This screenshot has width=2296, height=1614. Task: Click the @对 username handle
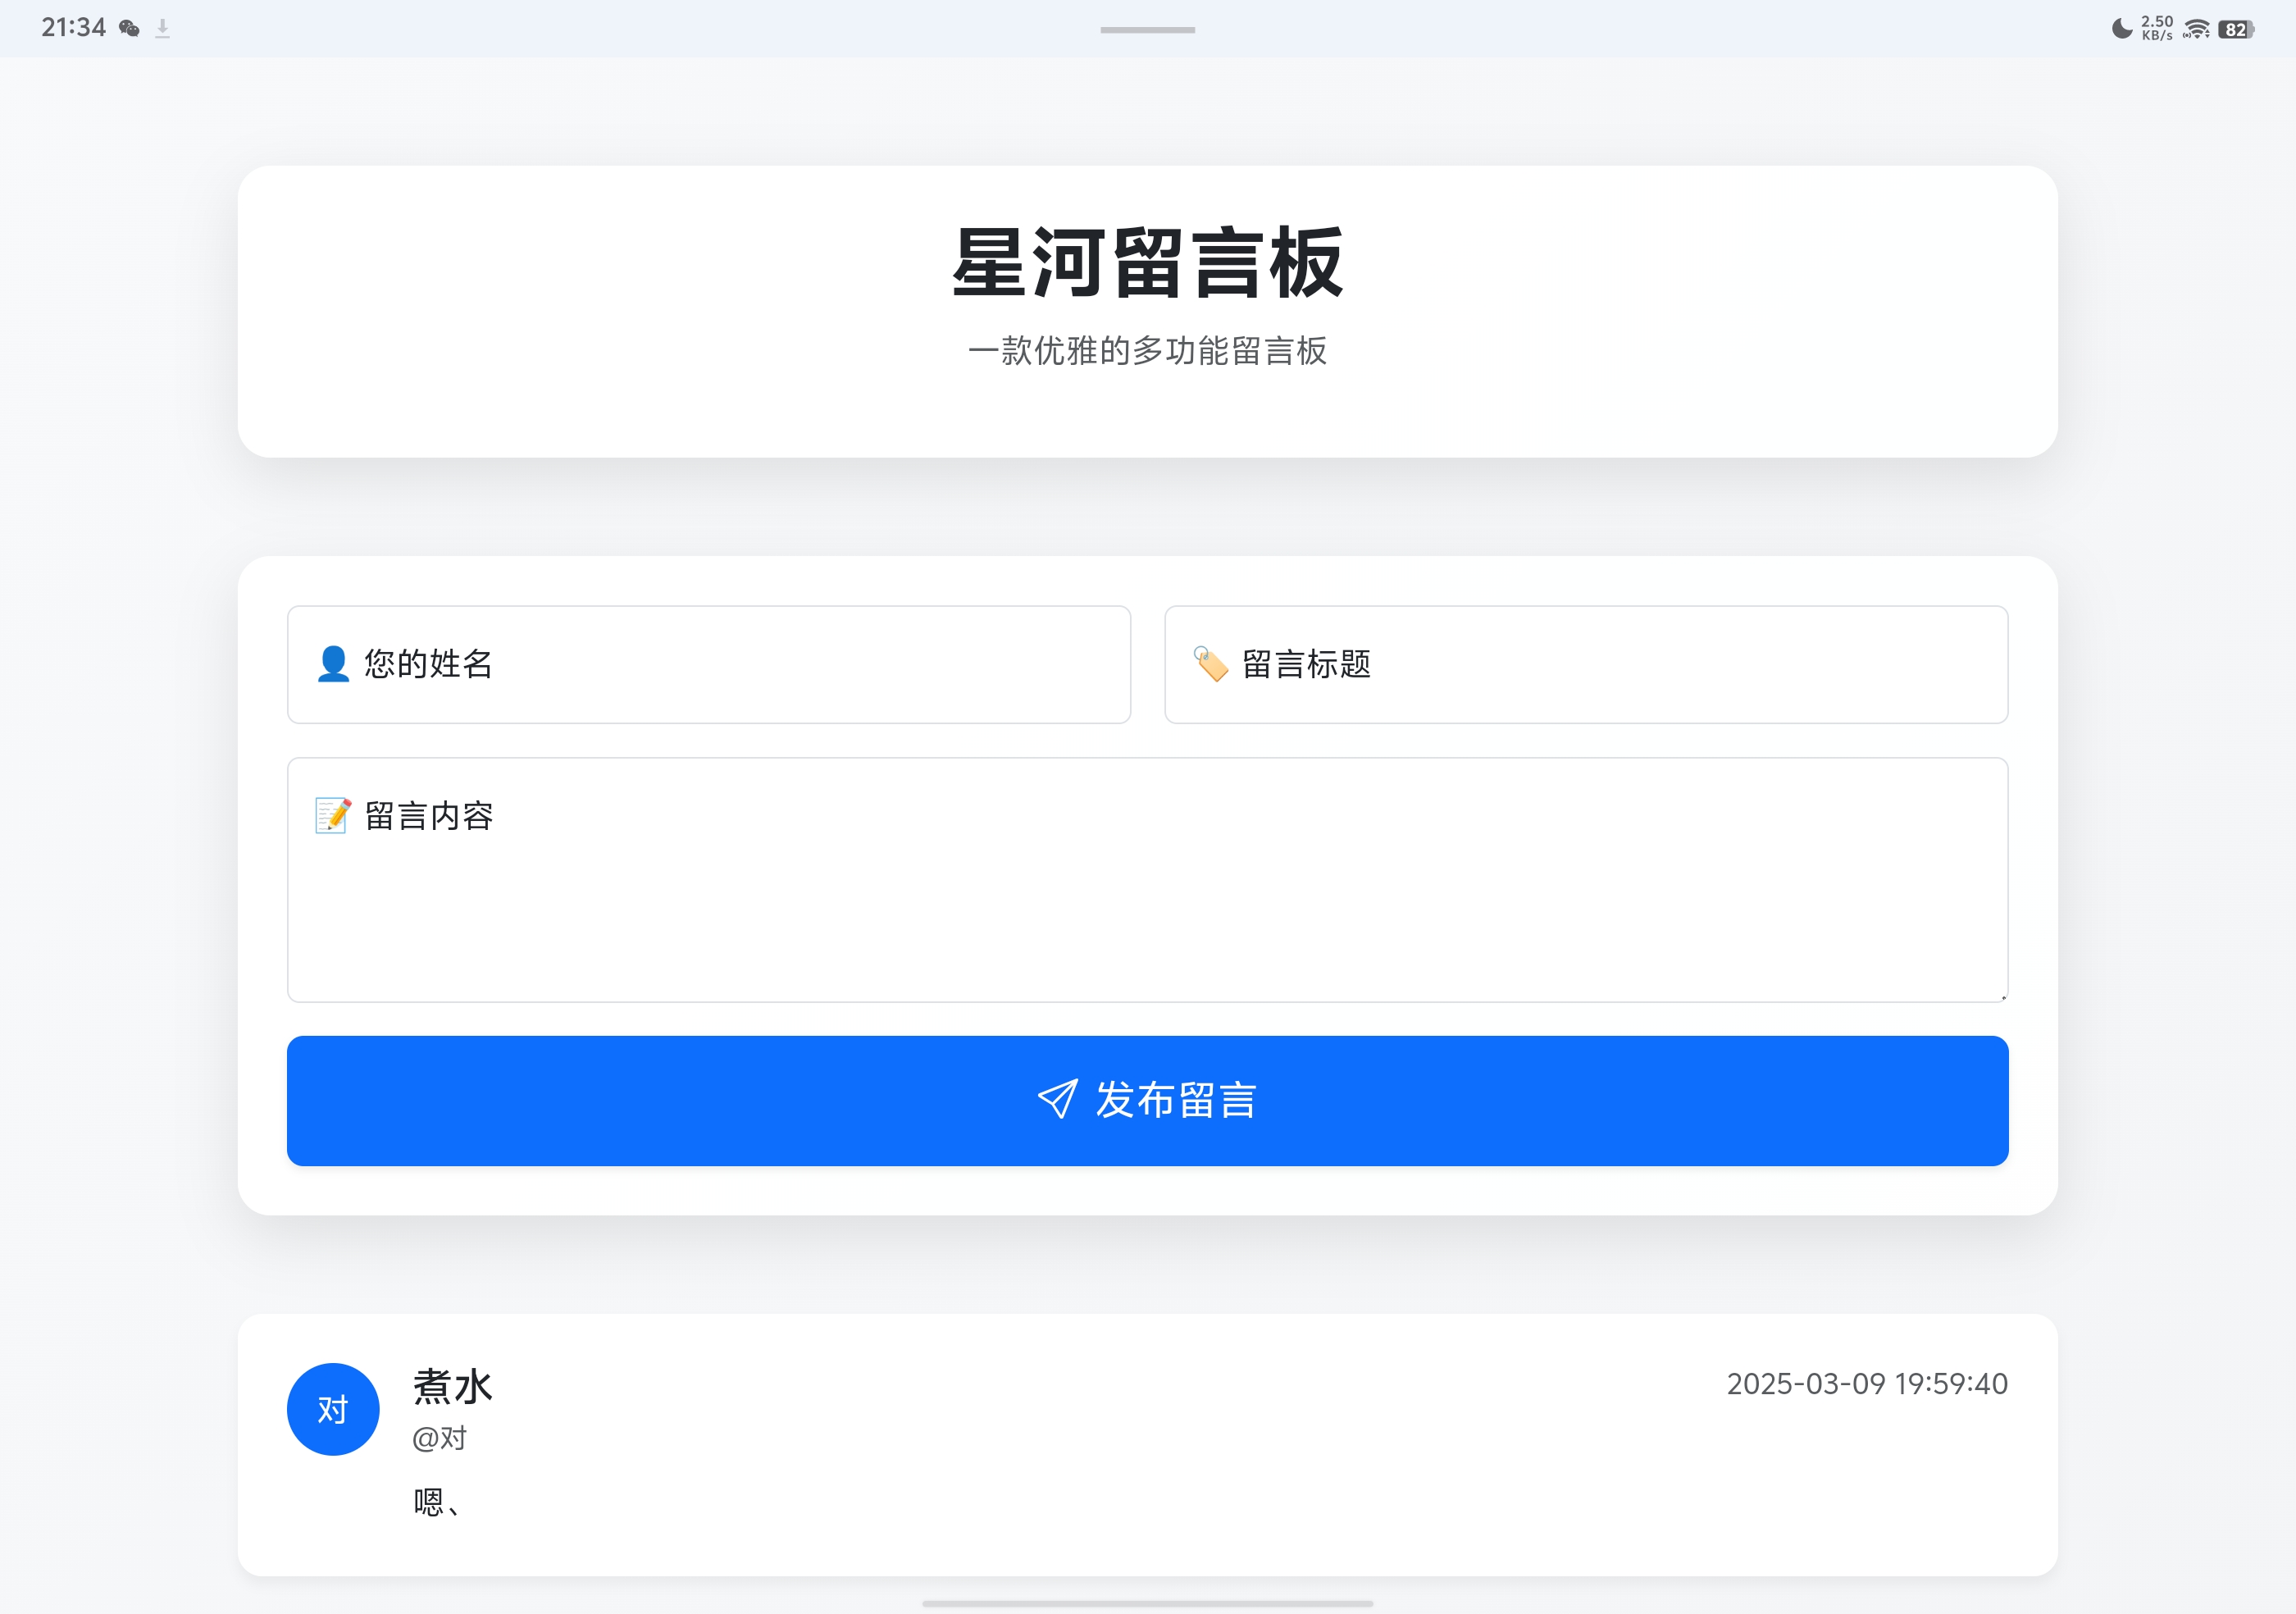(x=440, y=1438)
